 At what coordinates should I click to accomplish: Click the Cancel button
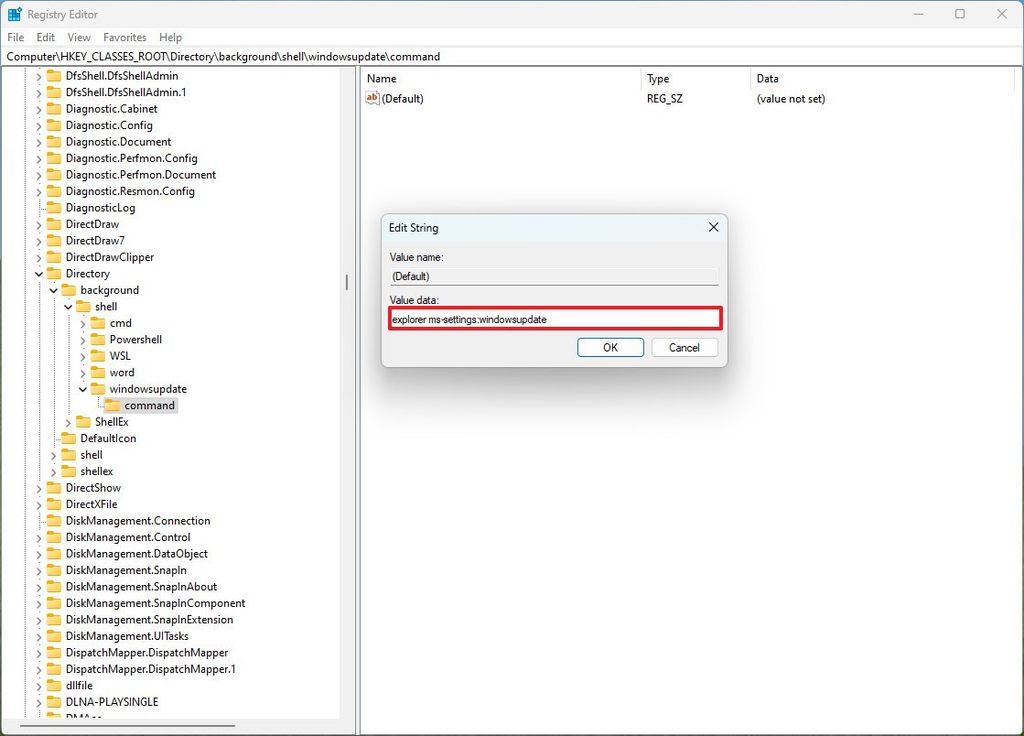[684, 347]
